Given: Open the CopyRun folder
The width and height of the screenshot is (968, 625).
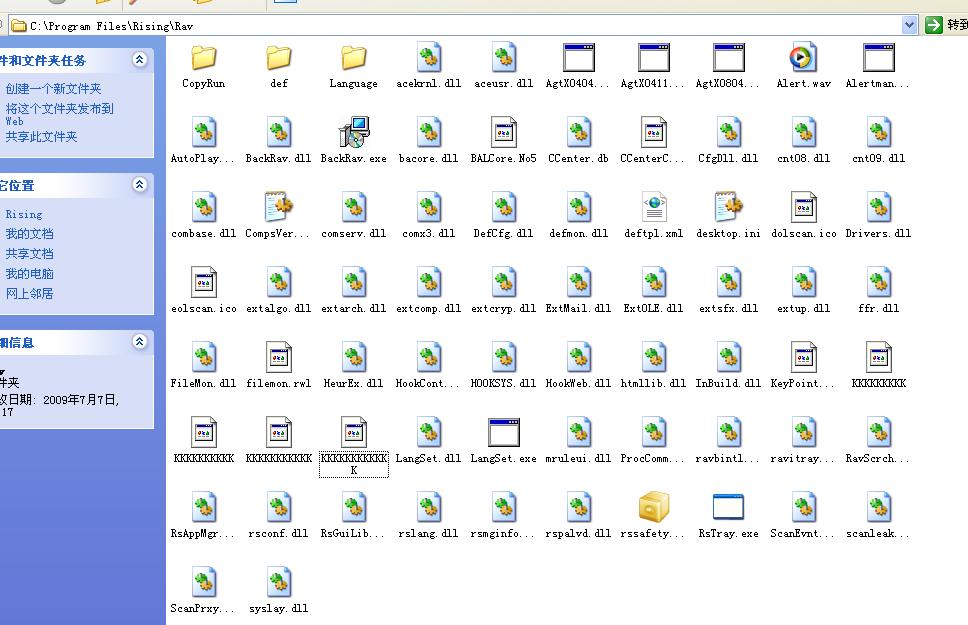Looking at the screenshot, I should coord(203,58).
